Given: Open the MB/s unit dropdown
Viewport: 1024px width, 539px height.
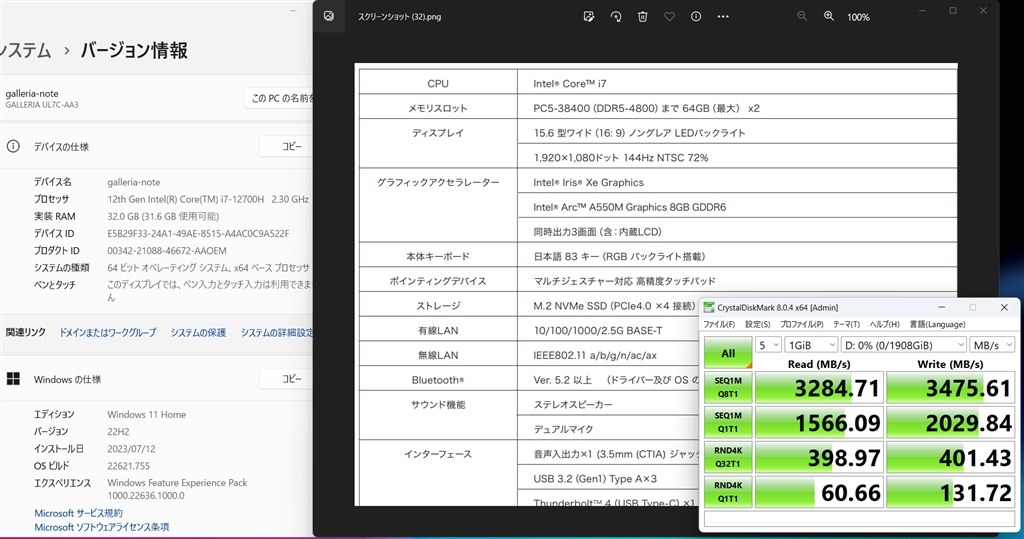Looking at the screenshot, I should [992, 345].
